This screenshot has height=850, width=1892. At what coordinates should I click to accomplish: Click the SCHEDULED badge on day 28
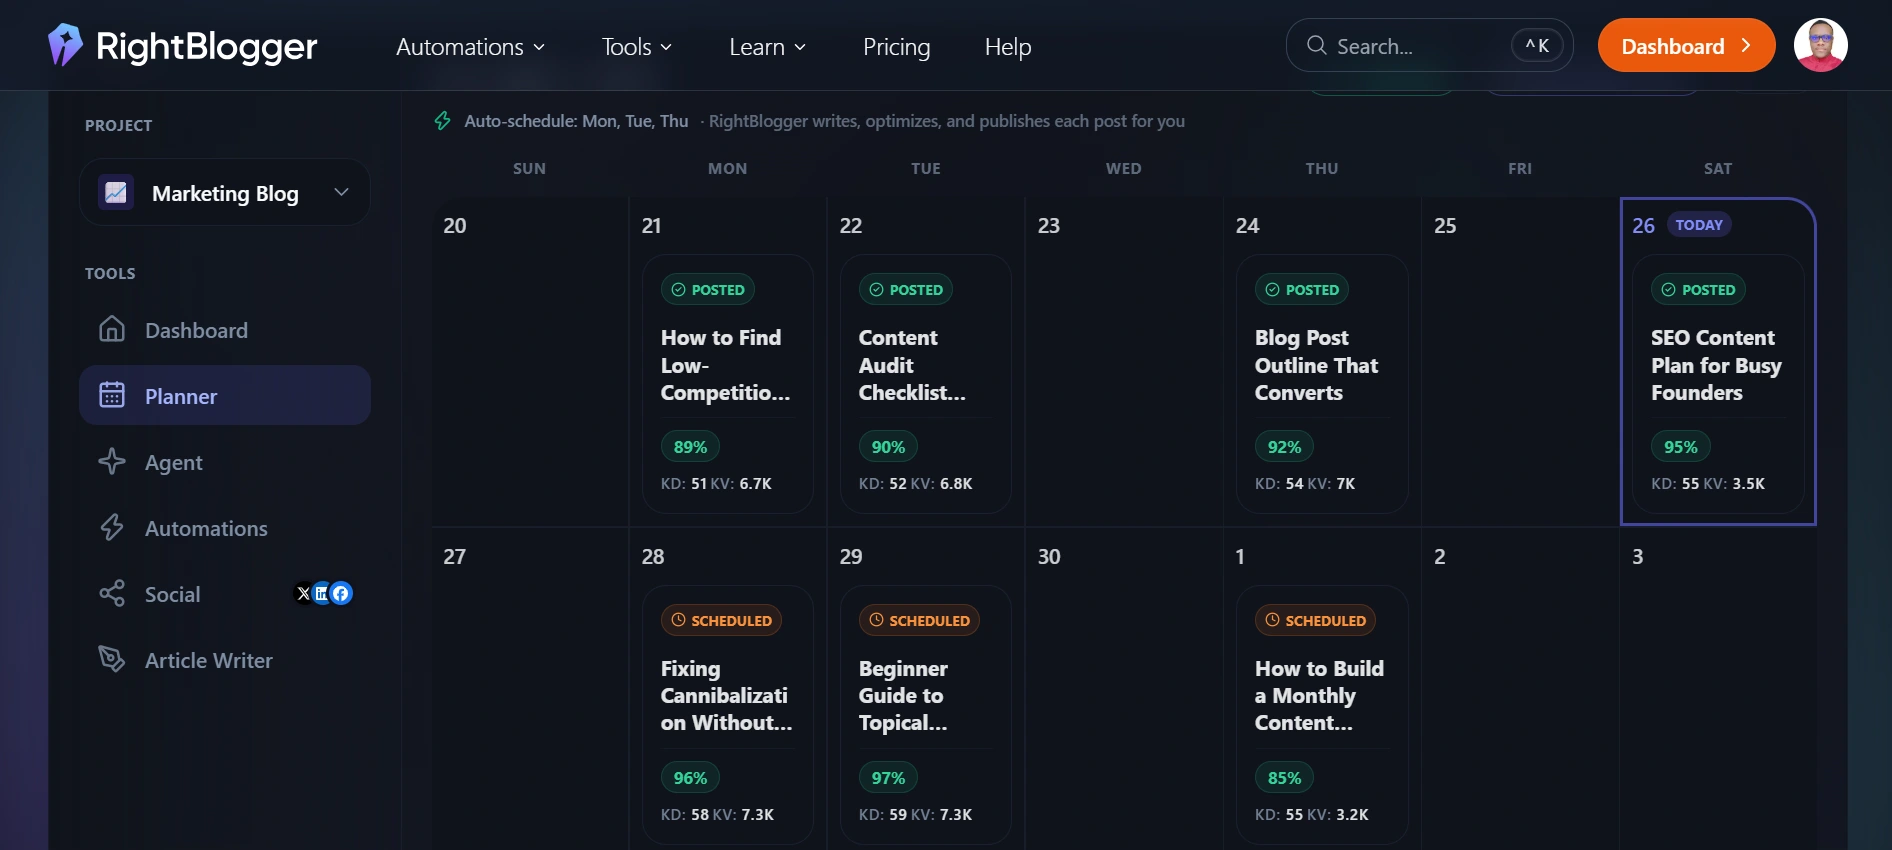[x=721, y=620]
